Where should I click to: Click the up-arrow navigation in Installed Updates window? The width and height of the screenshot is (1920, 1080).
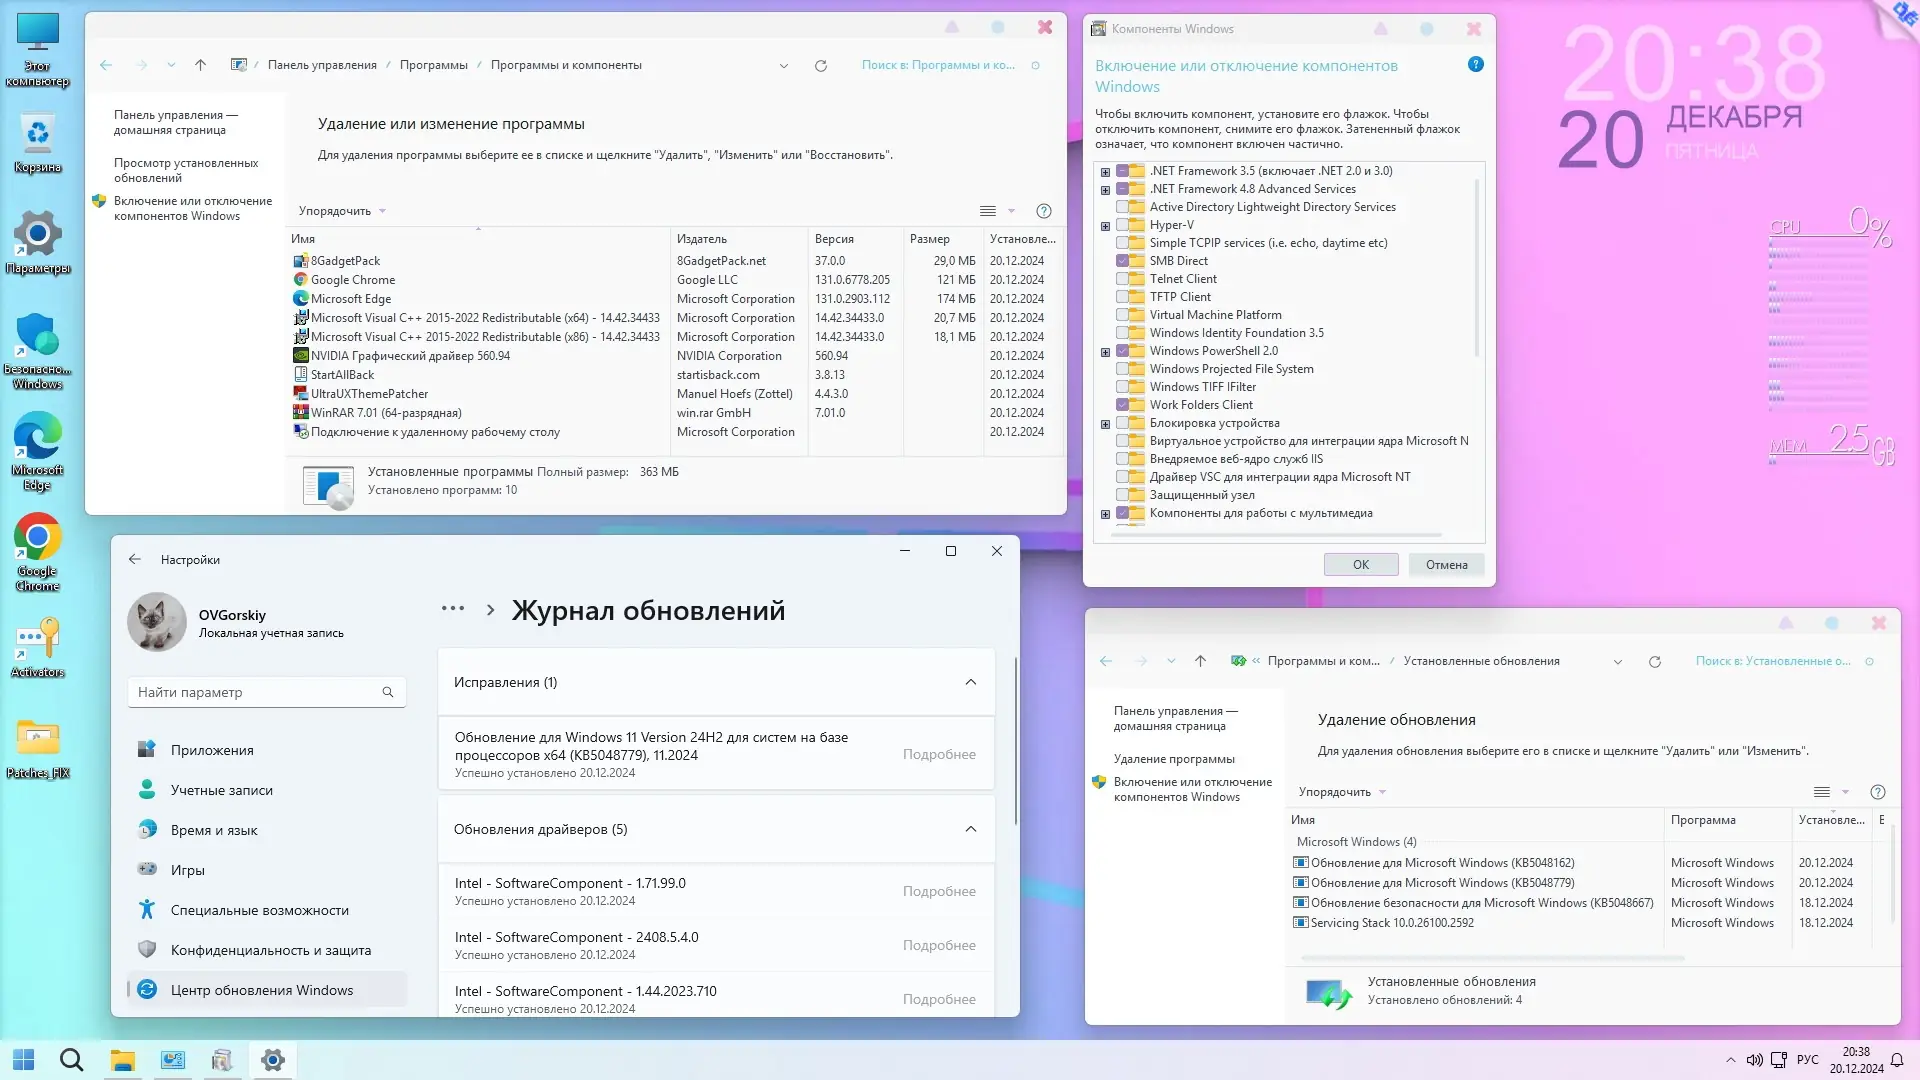tap(1200, 661)
